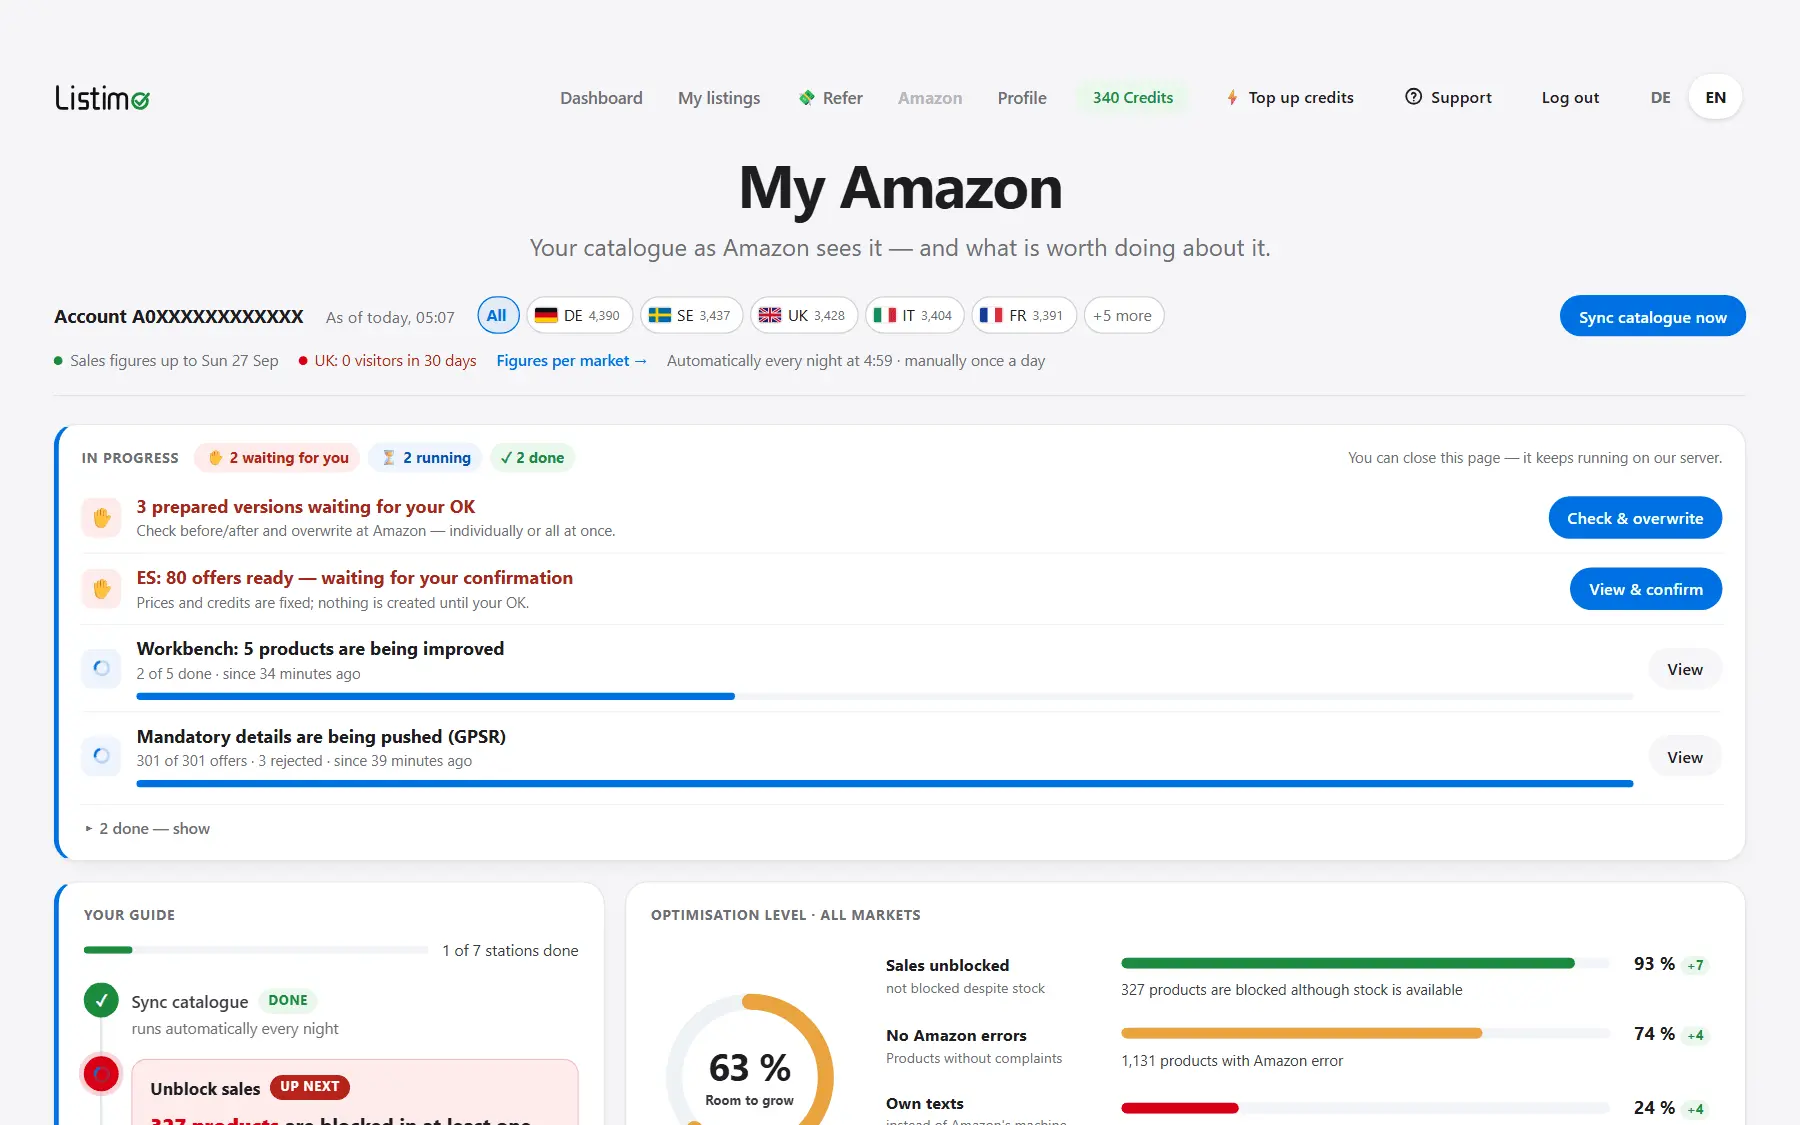
Task: Open the Dashboard page
Action: (x=601, y=98)
